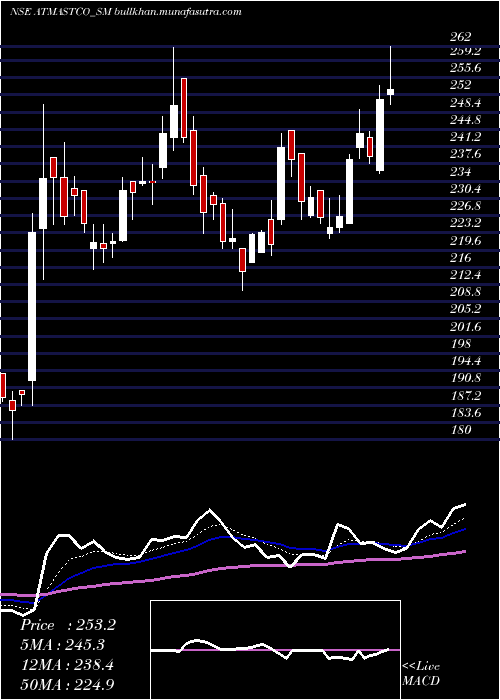Click the 190.8 price axis label
500x700 pixels.
(x=466, y=379)
